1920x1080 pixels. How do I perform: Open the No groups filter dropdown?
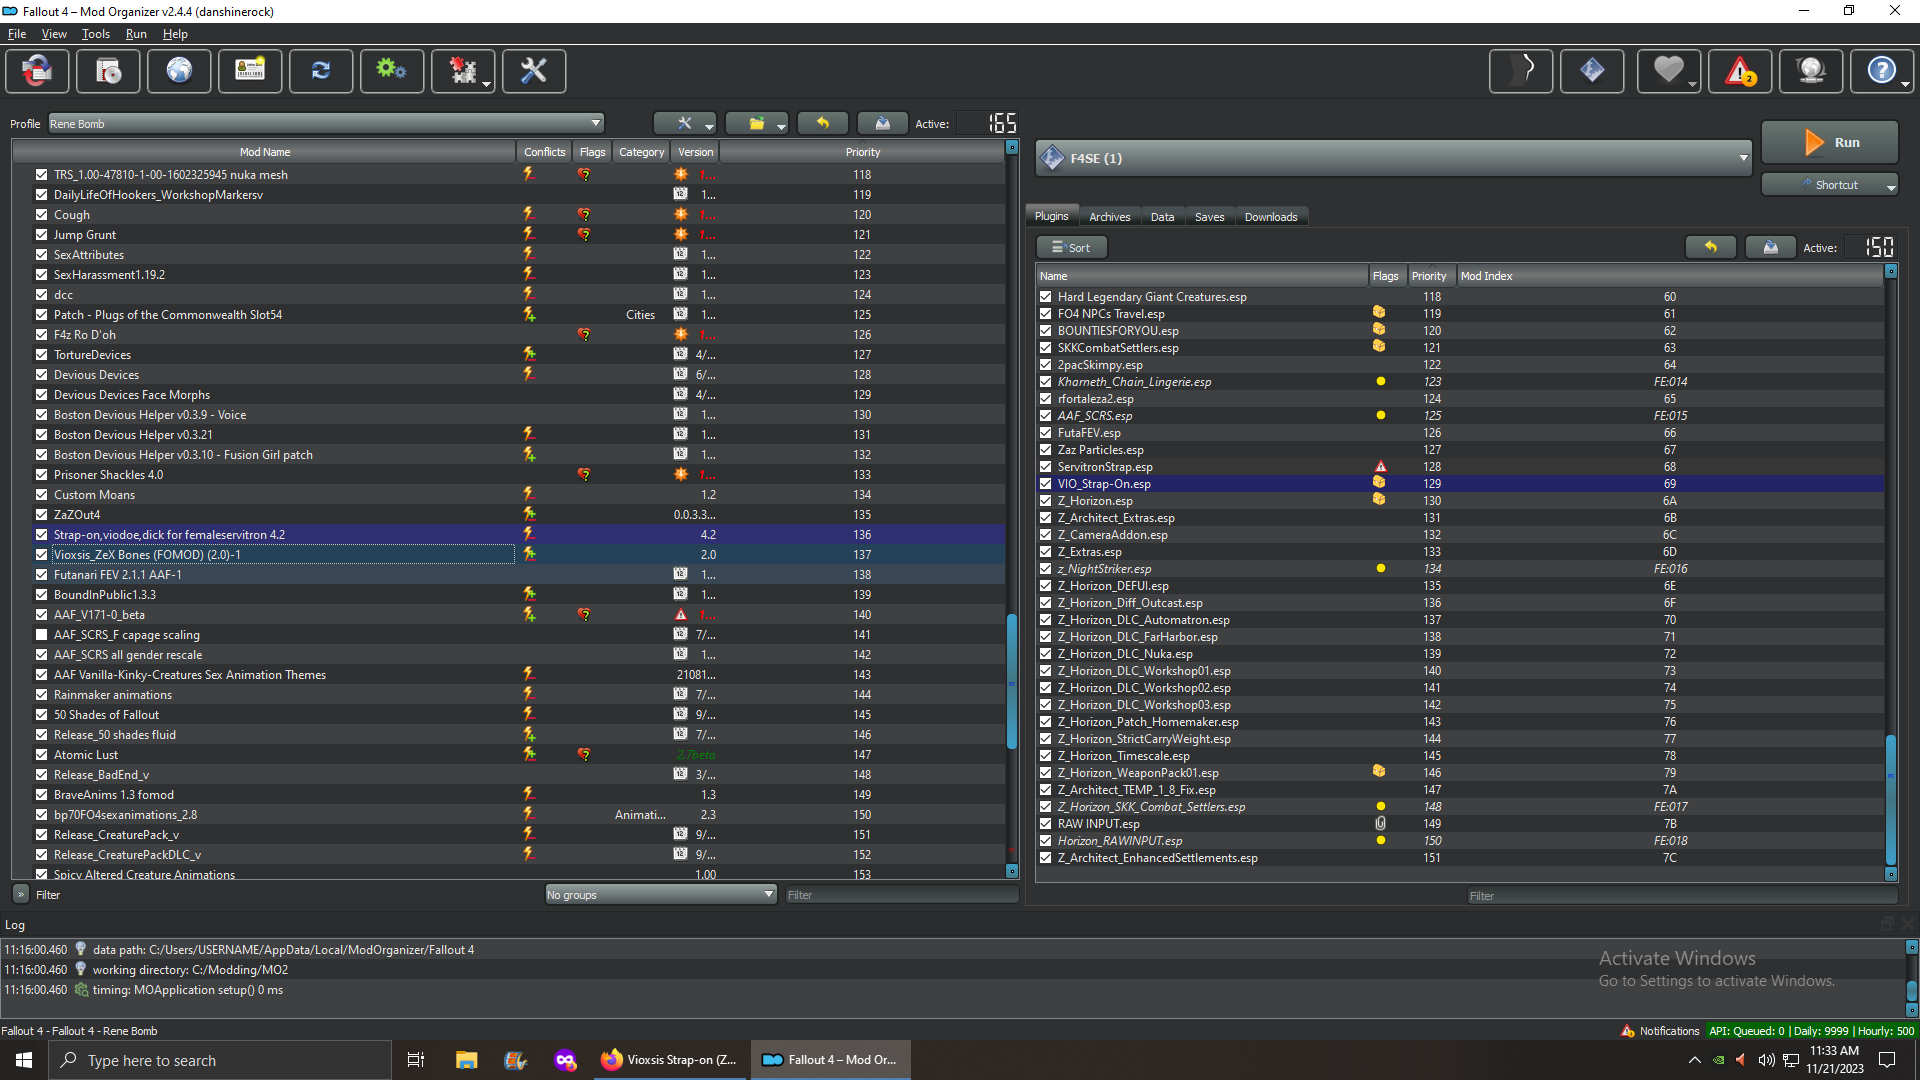click(766, 894)
